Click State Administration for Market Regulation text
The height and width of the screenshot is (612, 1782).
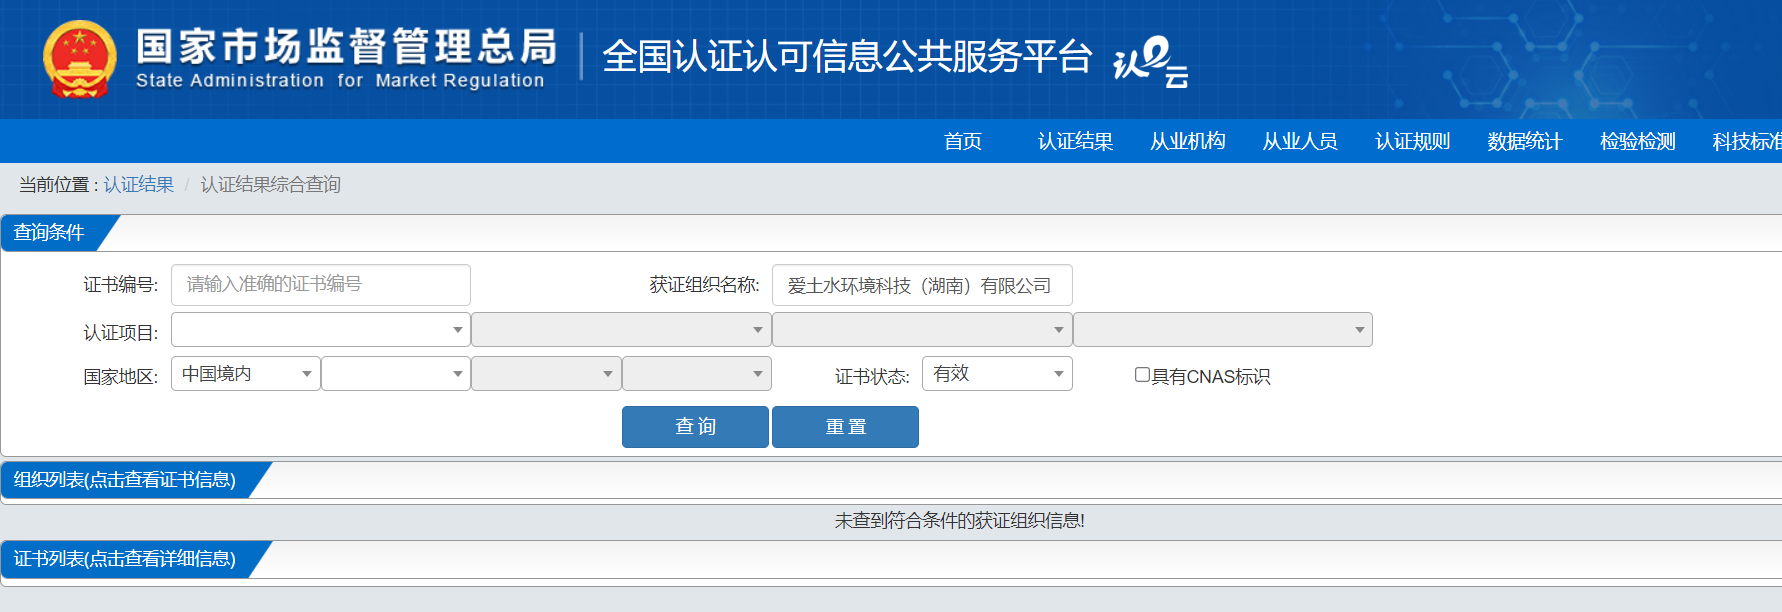340,81
